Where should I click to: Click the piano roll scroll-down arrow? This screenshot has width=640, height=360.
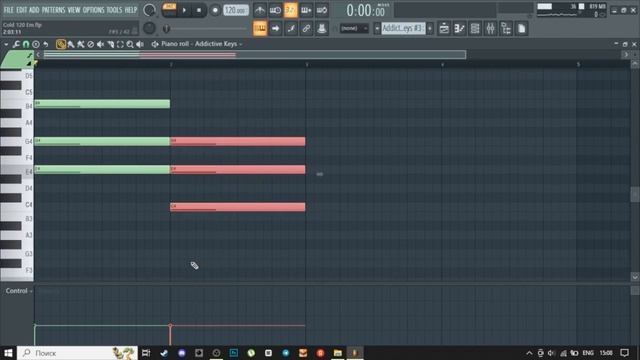point(635,277)
